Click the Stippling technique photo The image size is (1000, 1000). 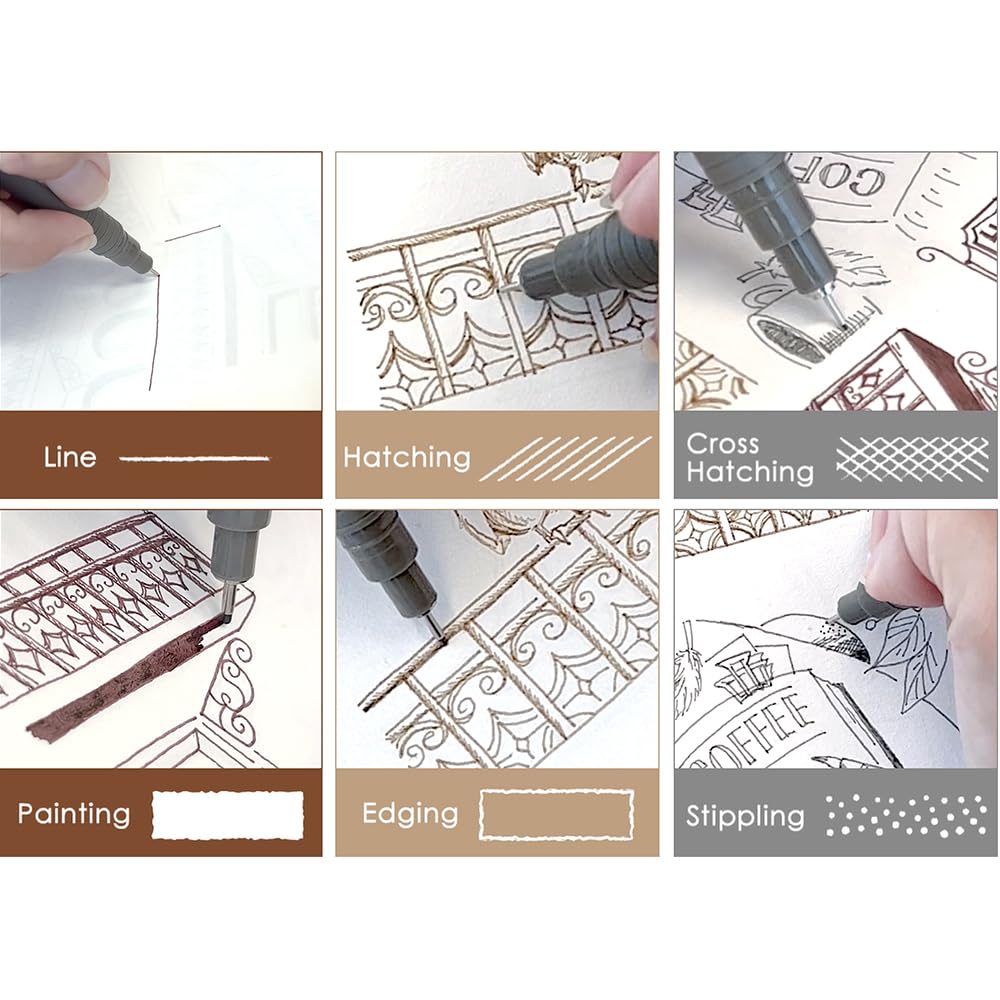(835, 639)
